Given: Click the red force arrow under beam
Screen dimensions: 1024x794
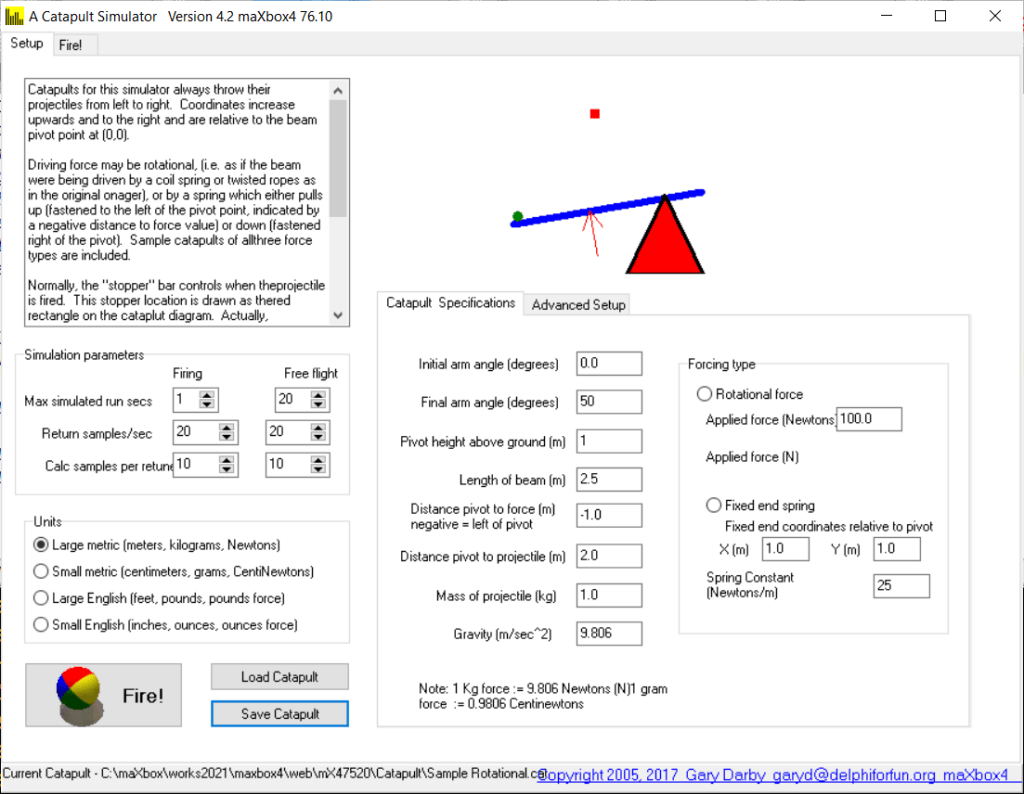Looking at the screenshot, I should pos(595,232).
